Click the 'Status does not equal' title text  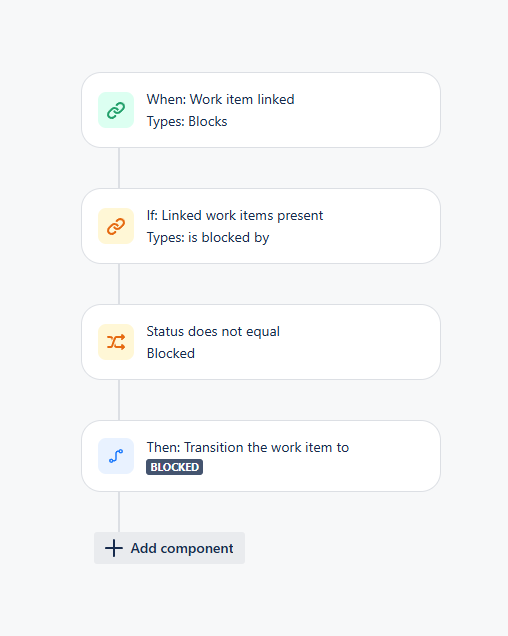click(213, 331)
